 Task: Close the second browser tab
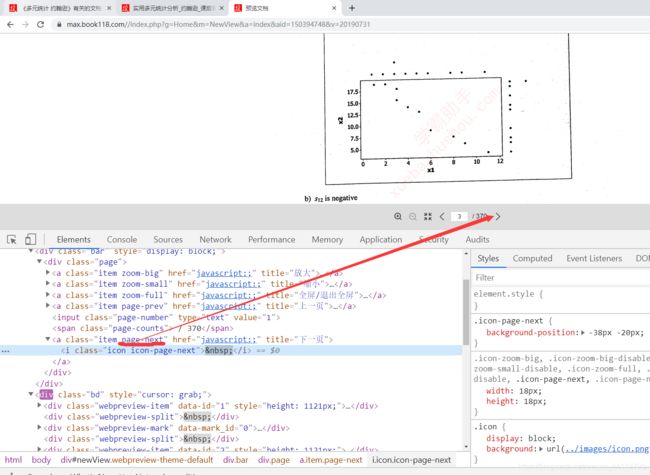point(222,8)
